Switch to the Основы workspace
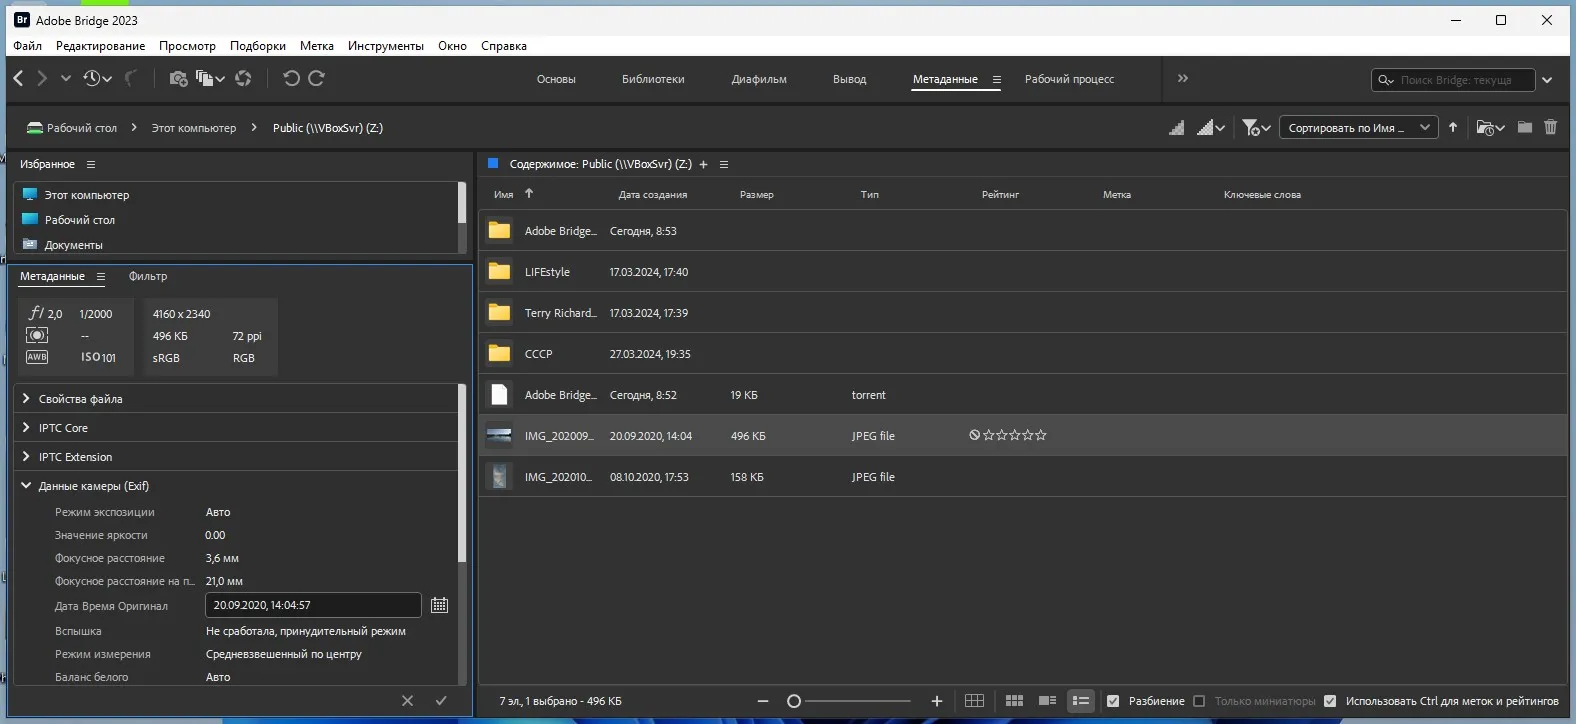This screenshot has height=724, width=1576. pyautogui.click(x=556, y=79)
